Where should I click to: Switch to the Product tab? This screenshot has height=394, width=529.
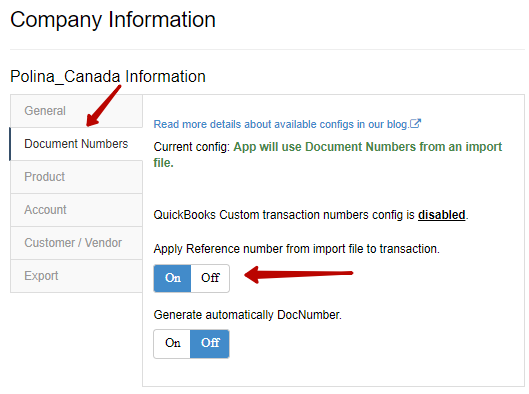coord(77,177)
